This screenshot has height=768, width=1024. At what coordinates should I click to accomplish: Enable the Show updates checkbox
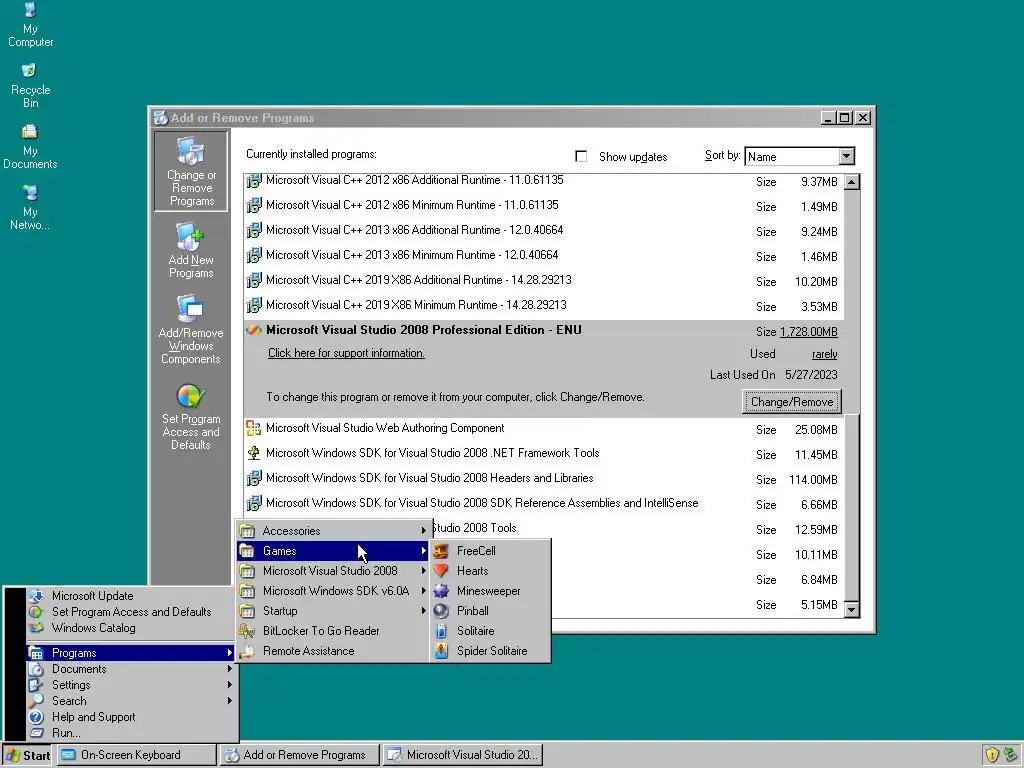[581, 156]
